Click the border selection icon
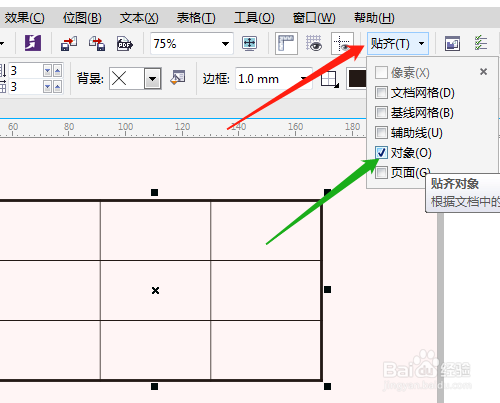Viewport: 500px width, 403px height. coord(330,80)
